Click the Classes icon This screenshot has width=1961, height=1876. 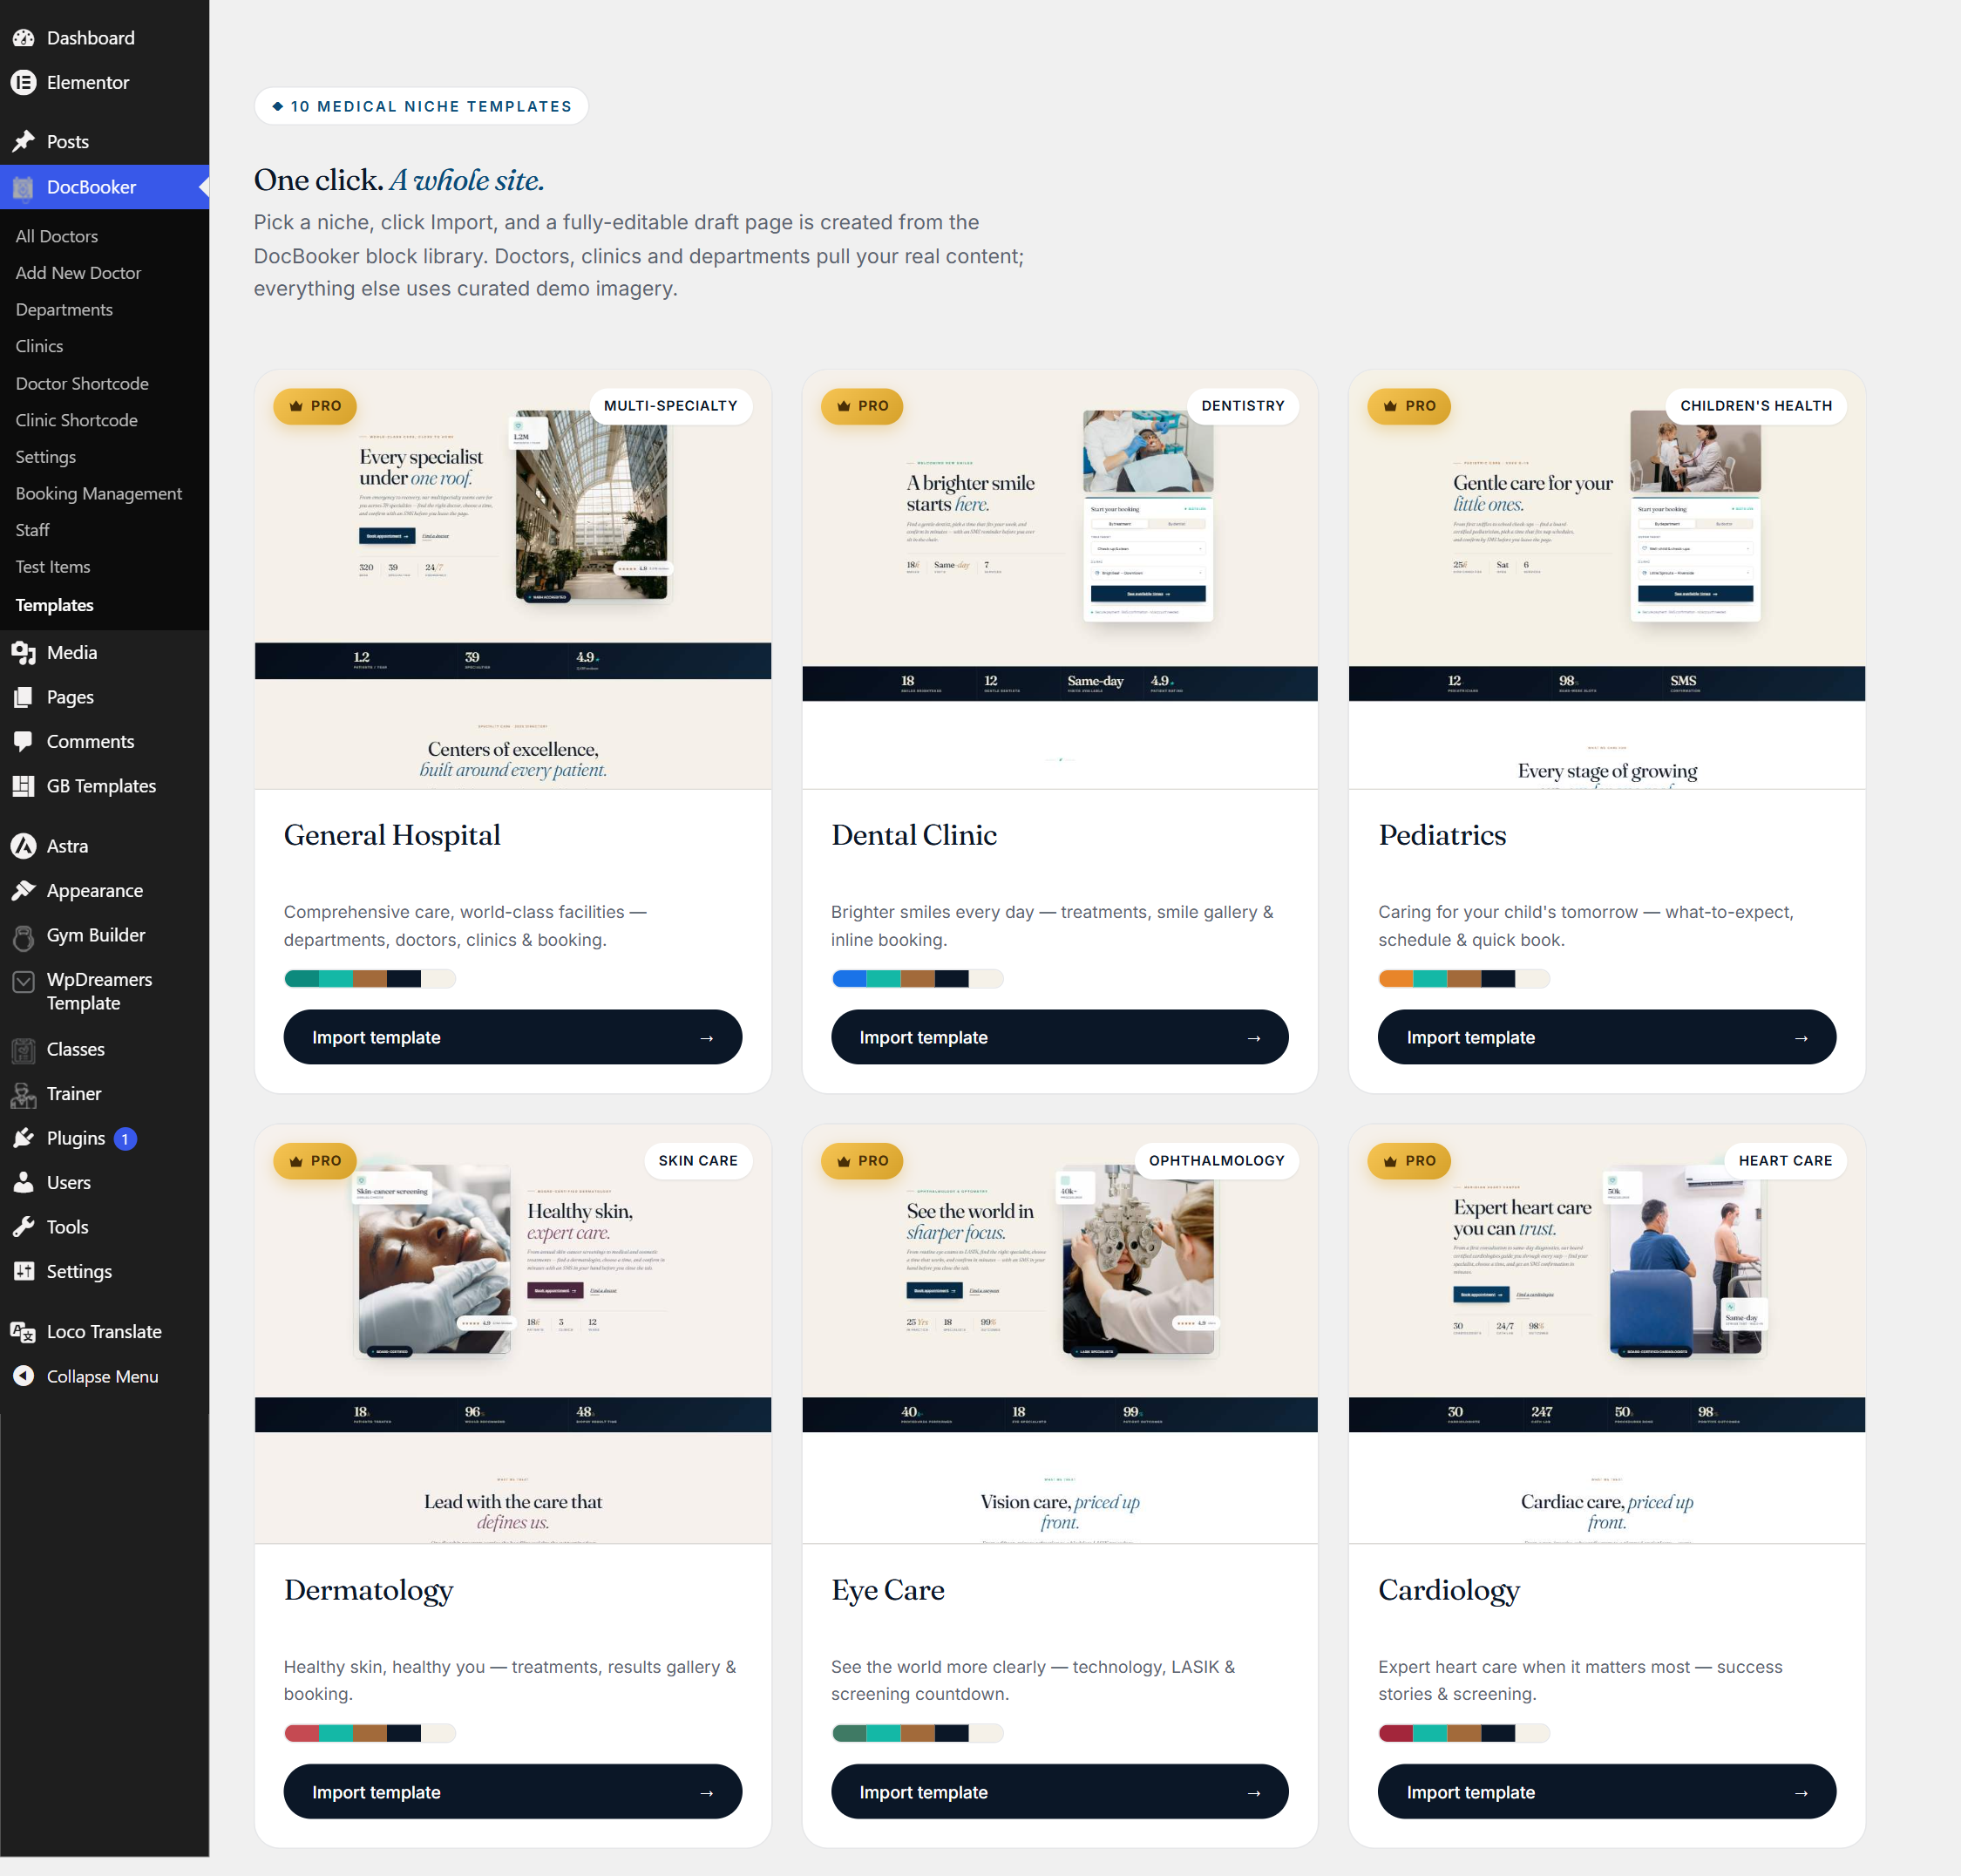click(23, 1050)
